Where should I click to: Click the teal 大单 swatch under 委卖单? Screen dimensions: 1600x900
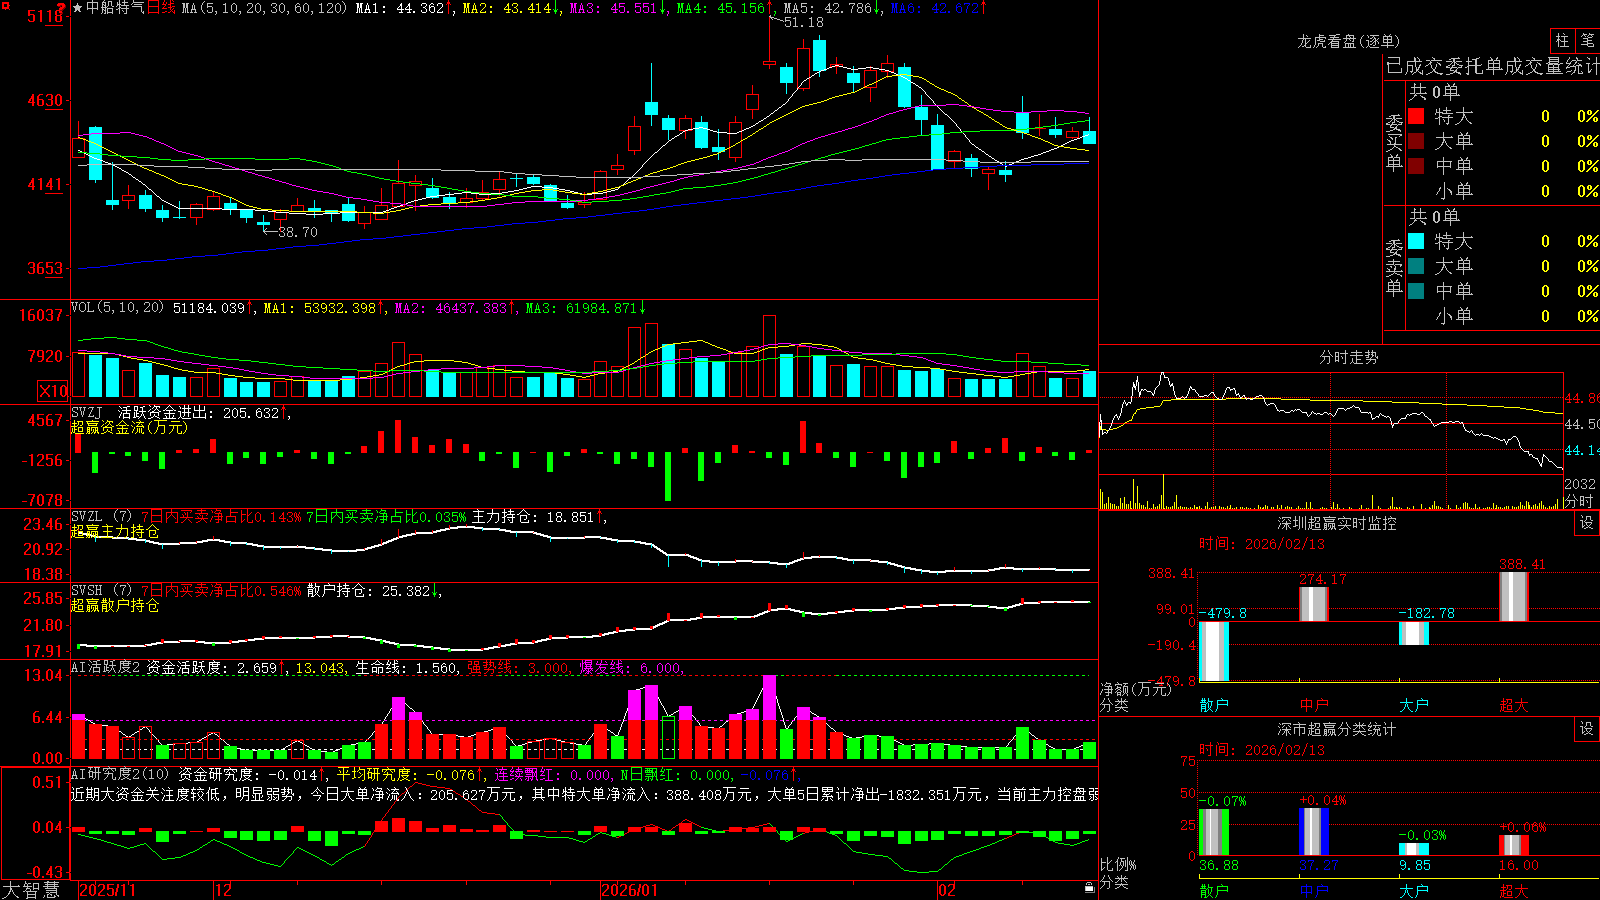pos(1416,266)
